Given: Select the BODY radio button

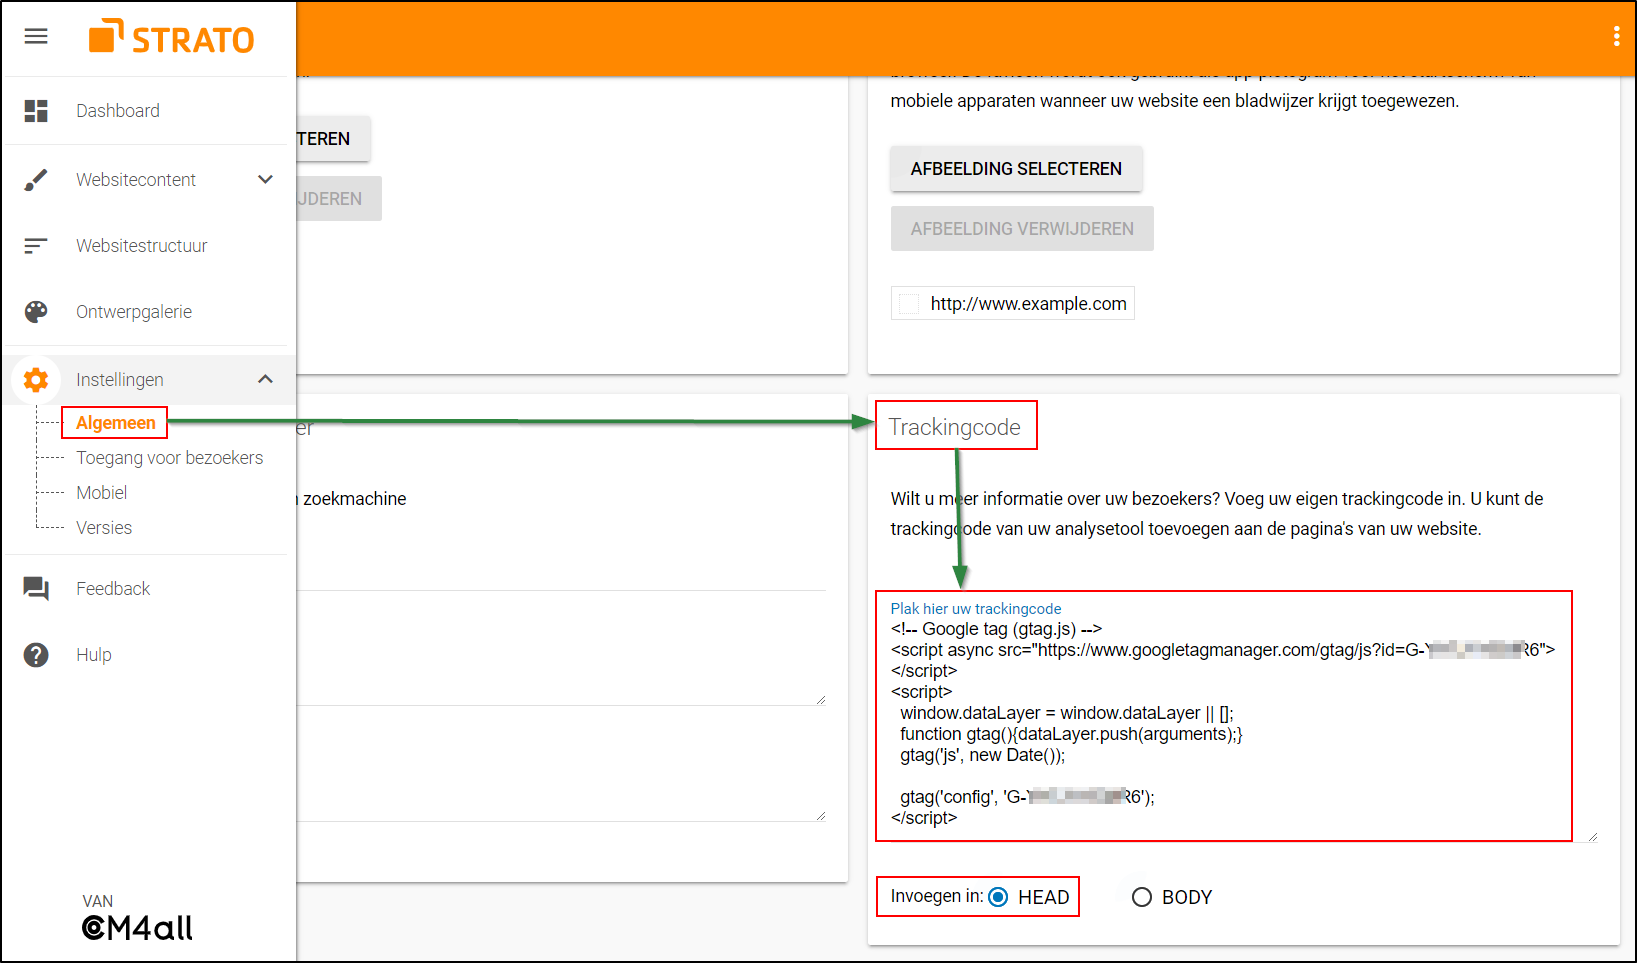Looking at the screenshot, I should click(x=1141, y=897).
